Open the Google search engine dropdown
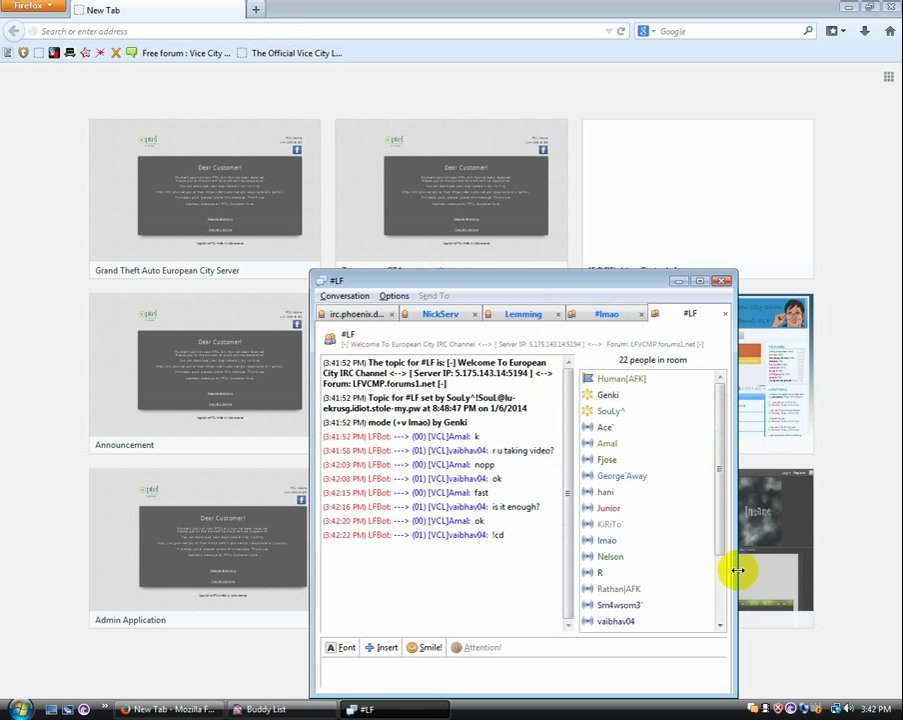This screenshot has height=720, width=903. pos(646,31)
